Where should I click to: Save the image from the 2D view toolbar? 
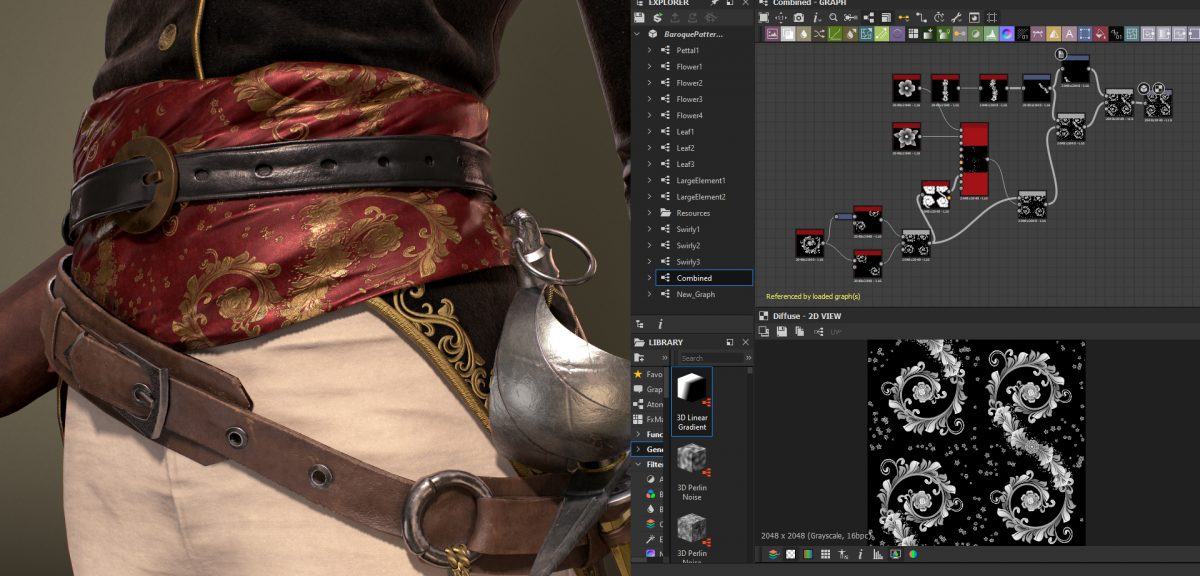tap(781, 331)
